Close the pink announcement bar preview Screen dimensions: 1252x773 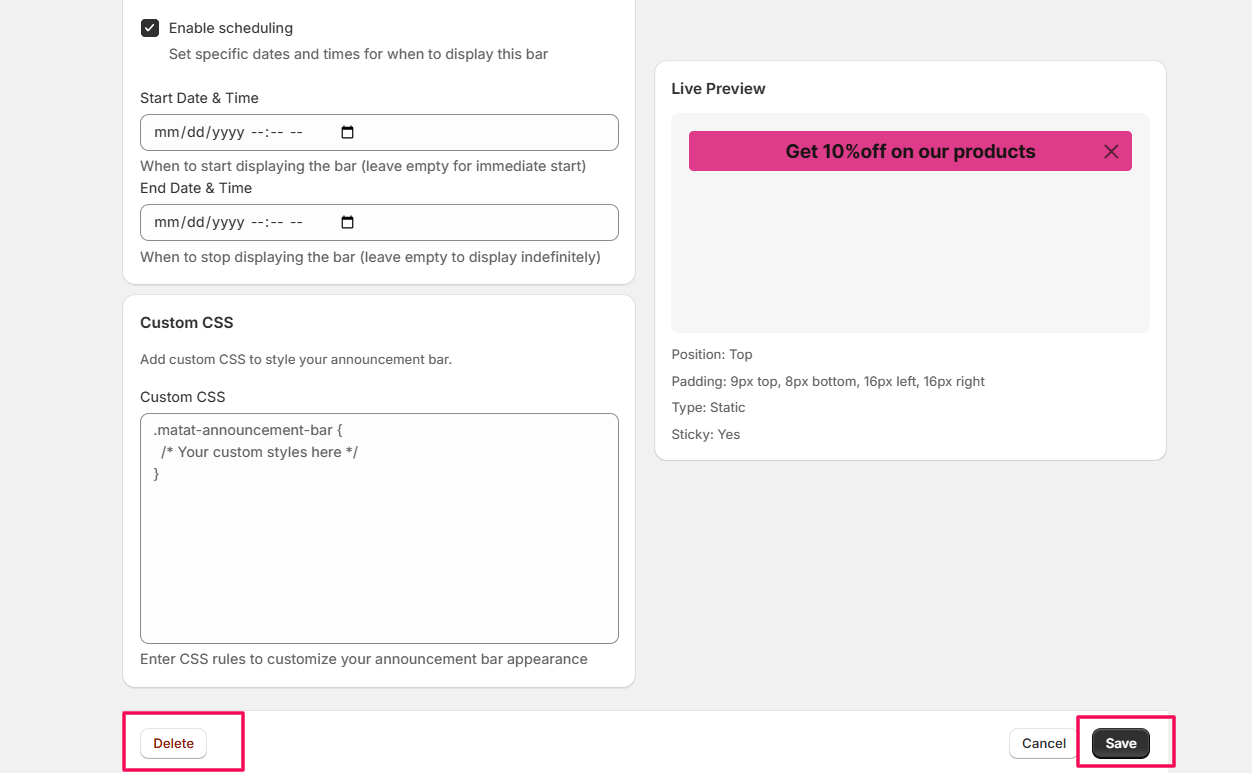click(x=1111, y=152)
